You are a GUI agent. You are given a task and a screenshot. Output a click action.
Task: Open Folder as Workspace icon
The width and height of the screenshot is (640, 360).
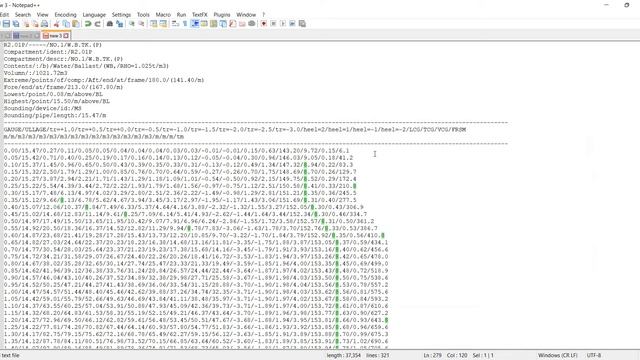click(242, 24)
